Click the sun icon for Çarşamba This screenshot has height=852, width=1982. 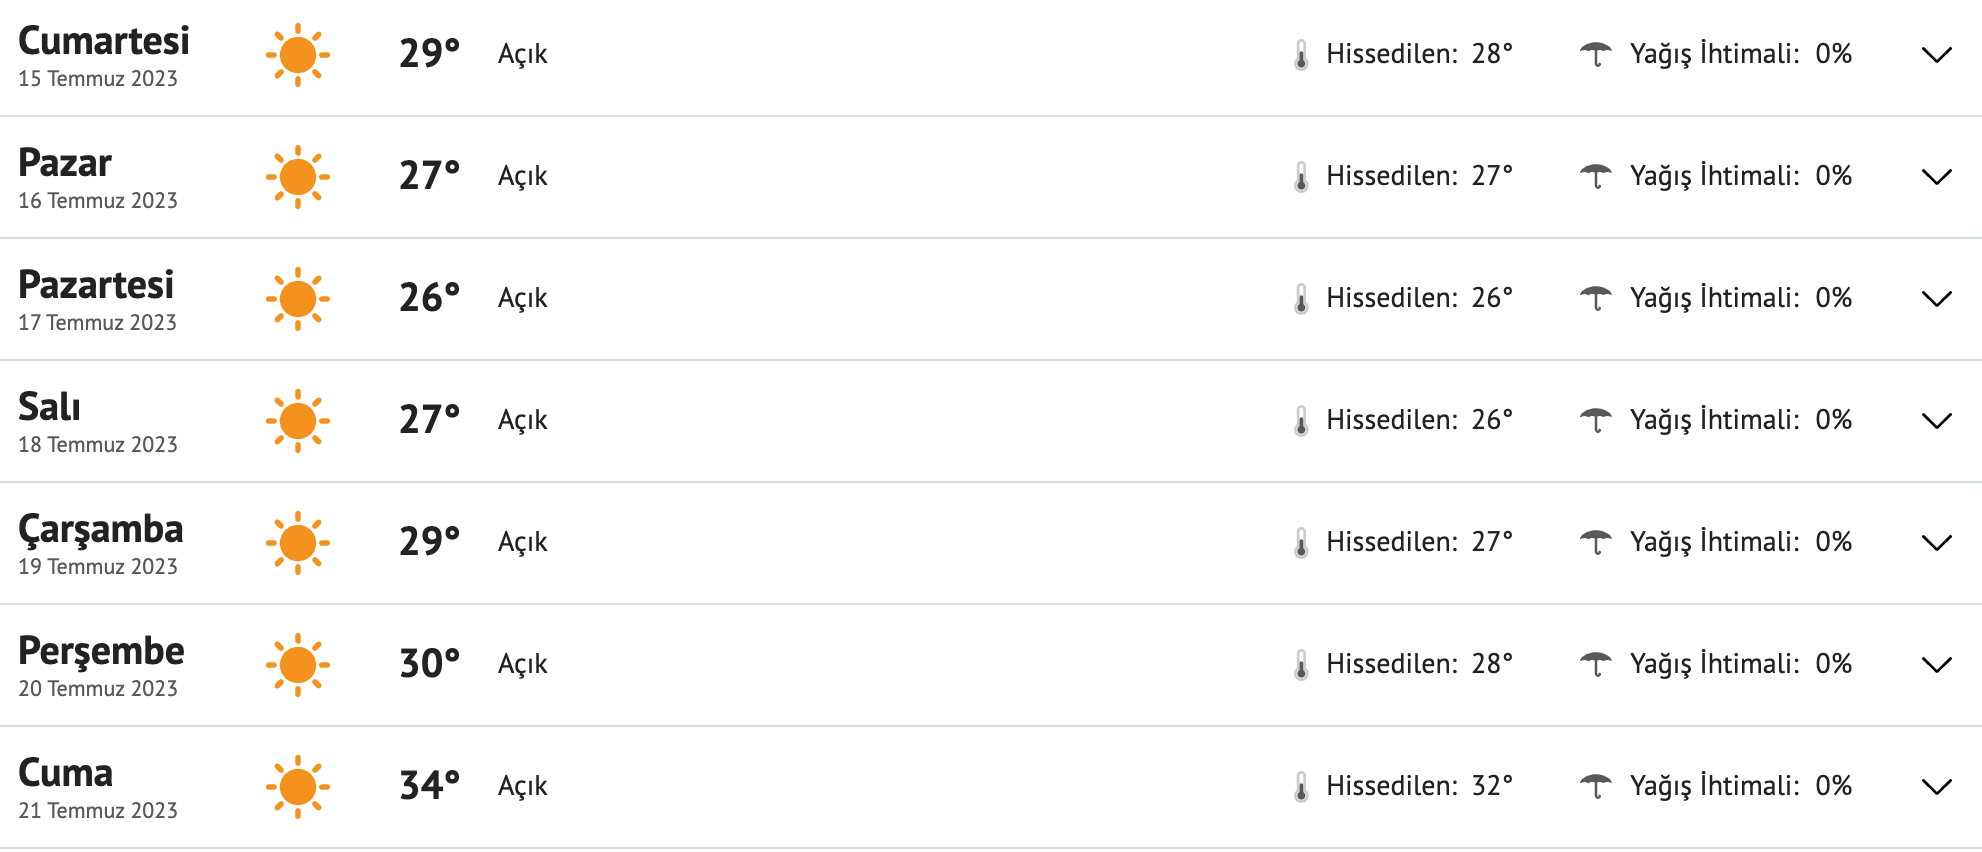point(298,543)
